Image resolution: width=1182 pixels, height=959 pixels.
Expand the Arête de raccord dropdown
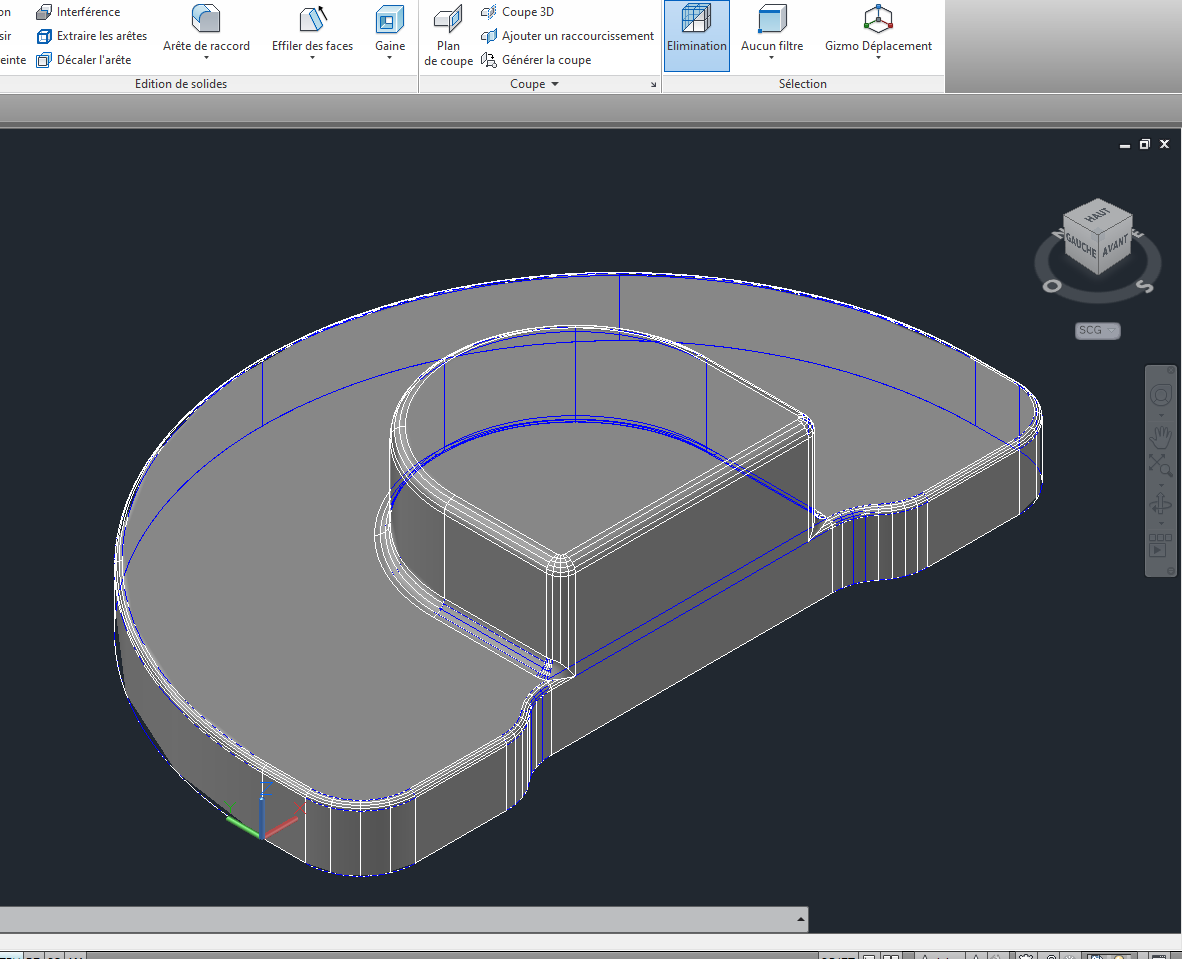click(206, 57)
